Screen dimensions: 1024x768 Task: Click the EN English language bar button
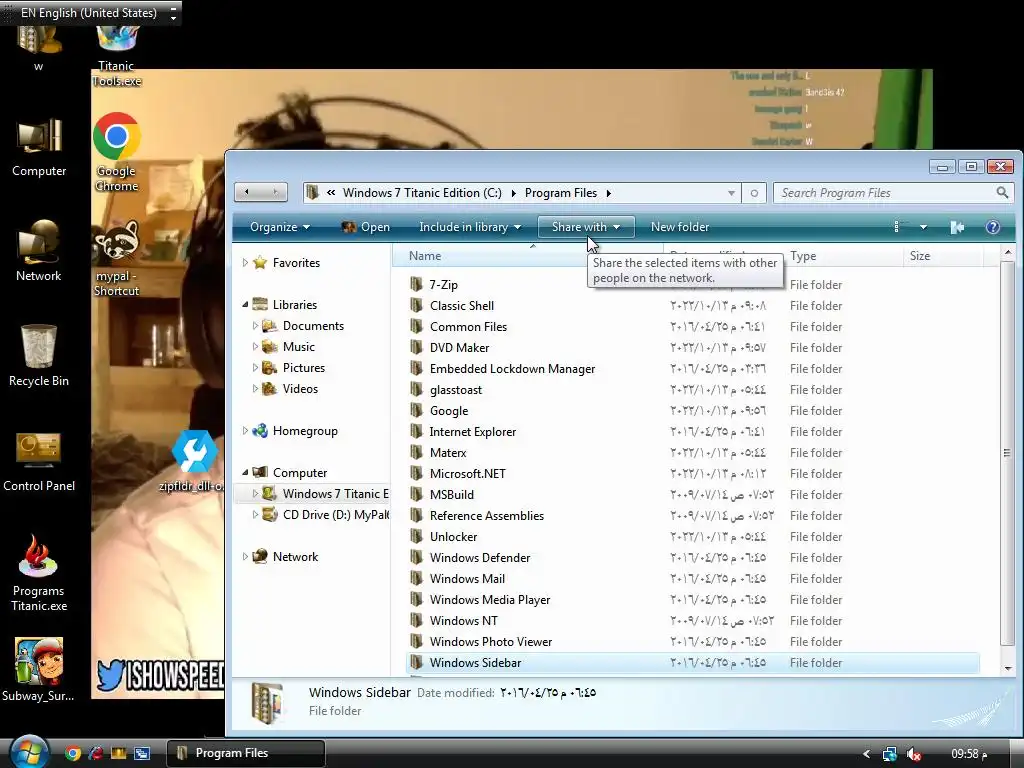[x=89, y=13]
